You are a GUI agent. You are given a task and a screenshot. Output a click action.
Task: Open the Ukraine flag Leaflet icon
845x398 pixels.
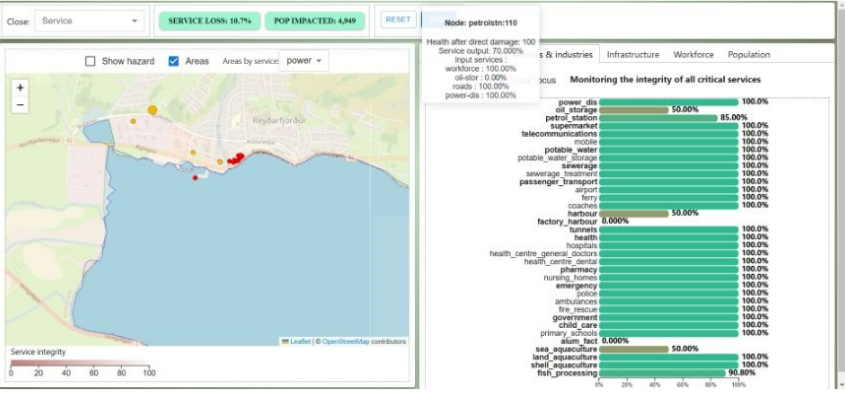coord(285,341)
